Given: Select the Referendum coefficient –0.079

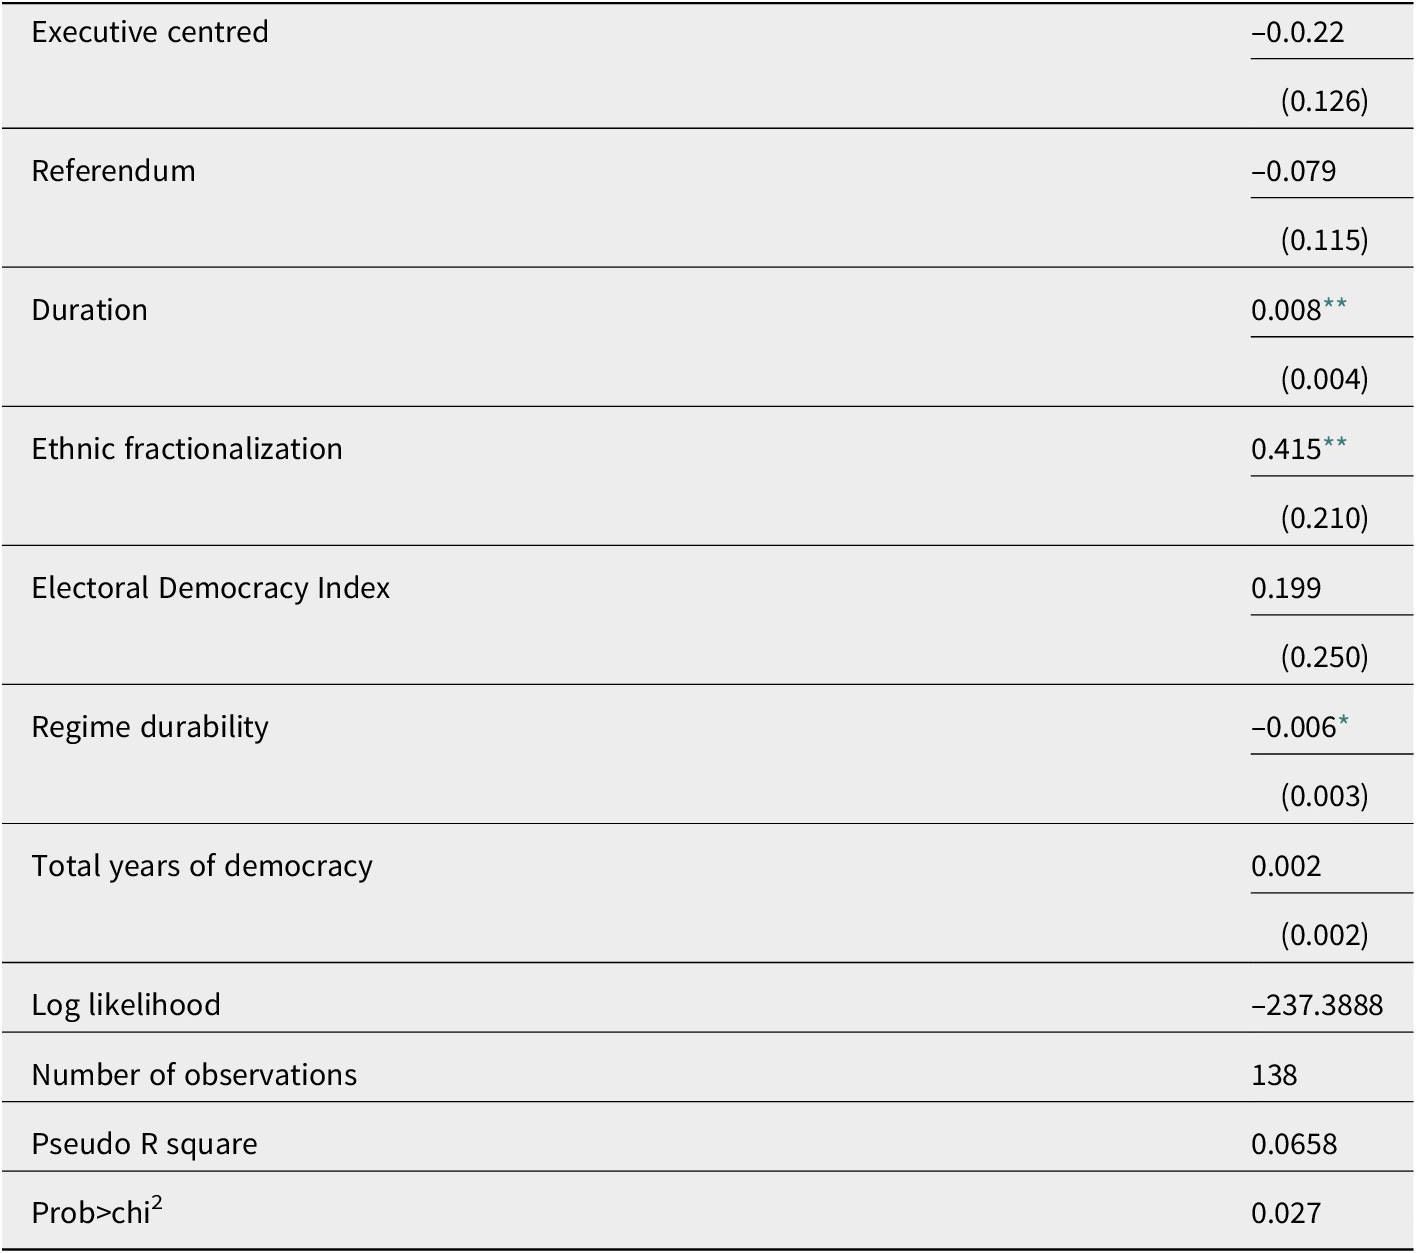Looking at the screenshot, I should pyautogui.click(x=1293, y=171).
